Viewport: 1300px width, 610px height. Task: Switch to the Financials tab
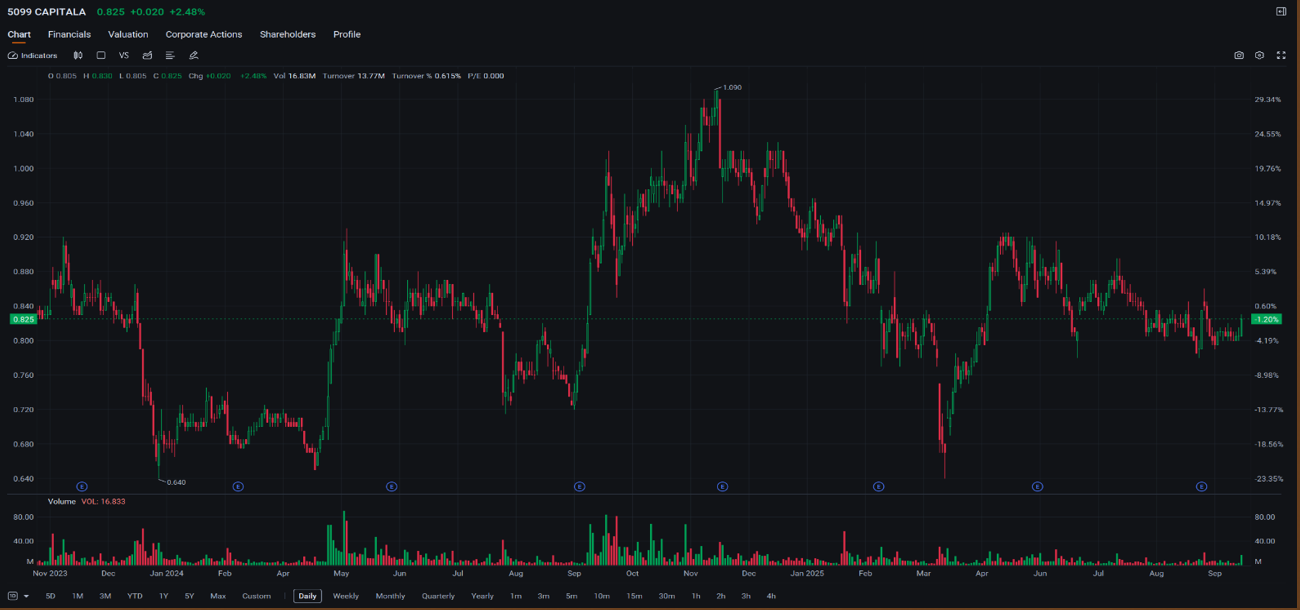[69, 34]
